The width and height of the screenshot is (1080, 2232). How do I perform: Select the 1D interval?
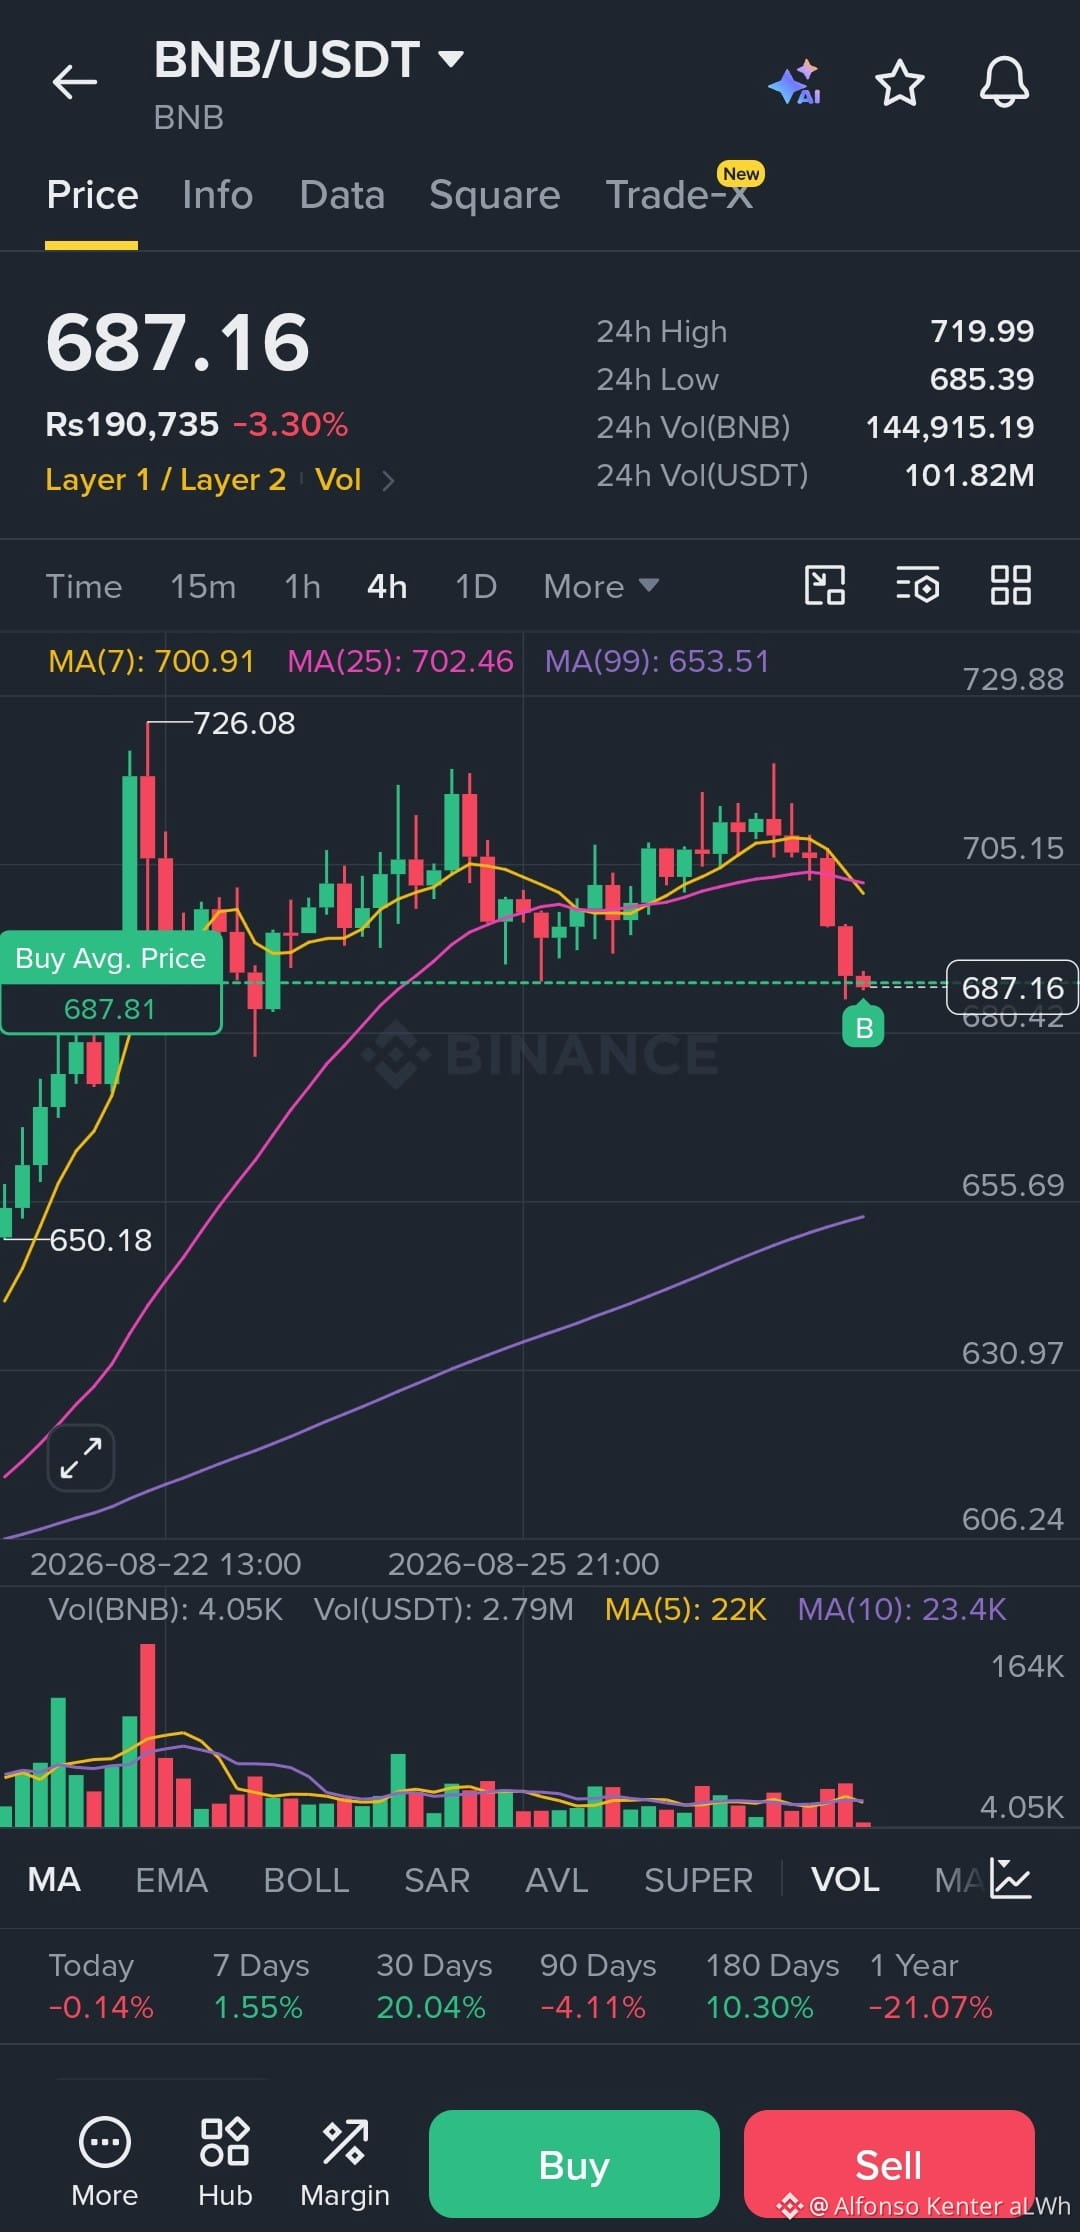click(x=476, y=586)
